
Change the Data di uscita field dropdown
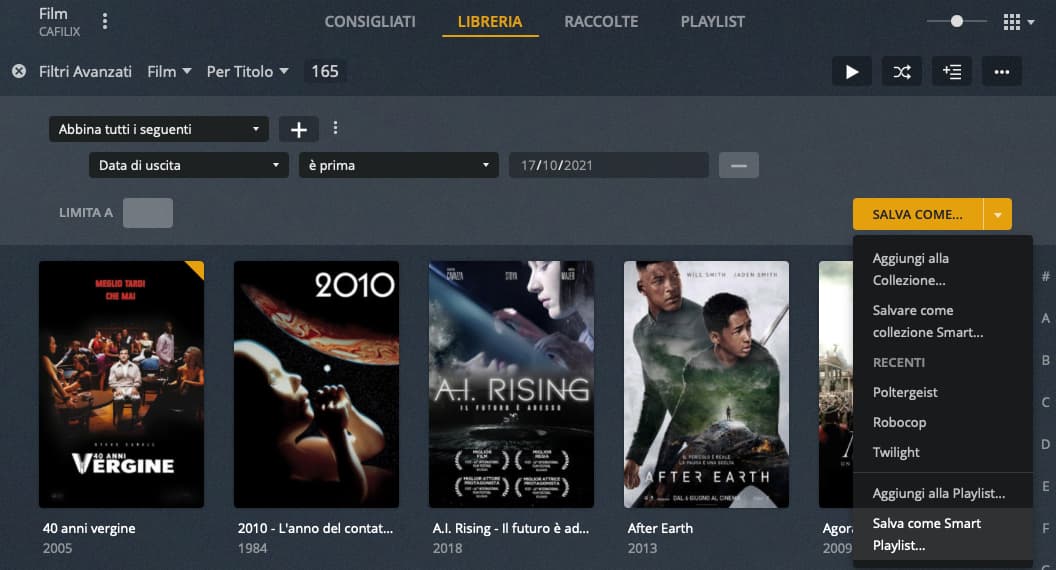tap(189, 165)
